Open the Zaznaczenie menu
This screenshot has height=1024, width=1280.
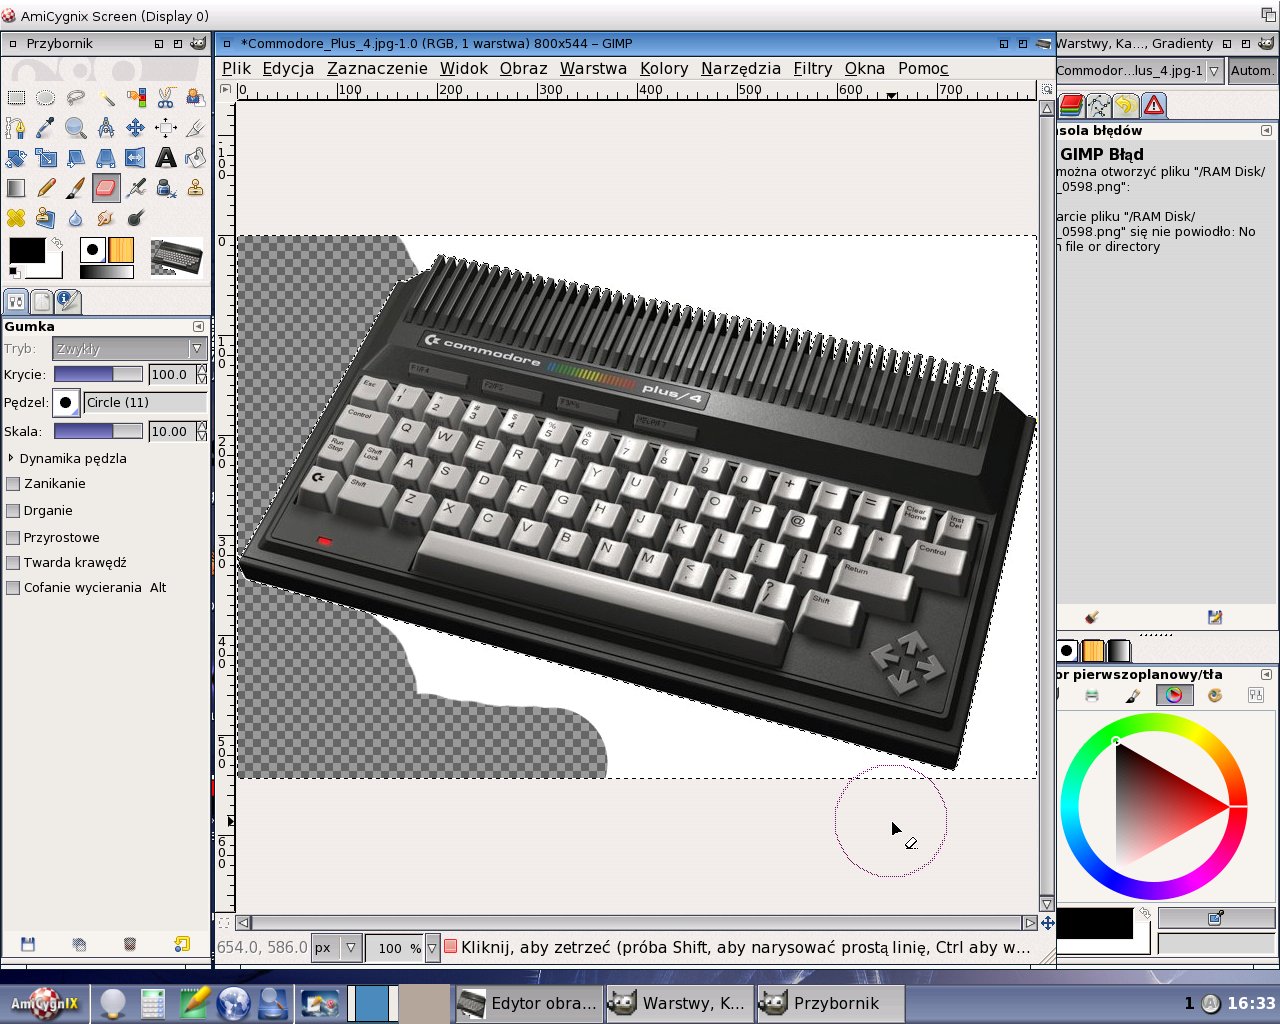tap(377, 68)
